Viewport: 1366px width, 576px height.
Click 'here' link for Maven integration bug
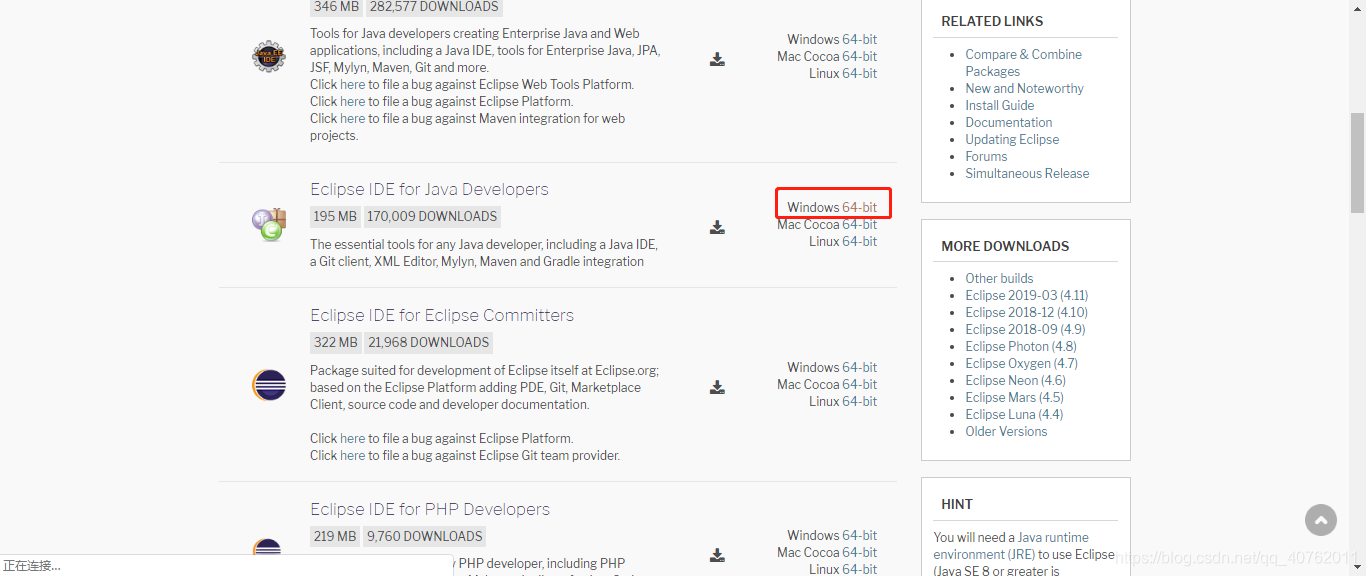tap(352, 118)
